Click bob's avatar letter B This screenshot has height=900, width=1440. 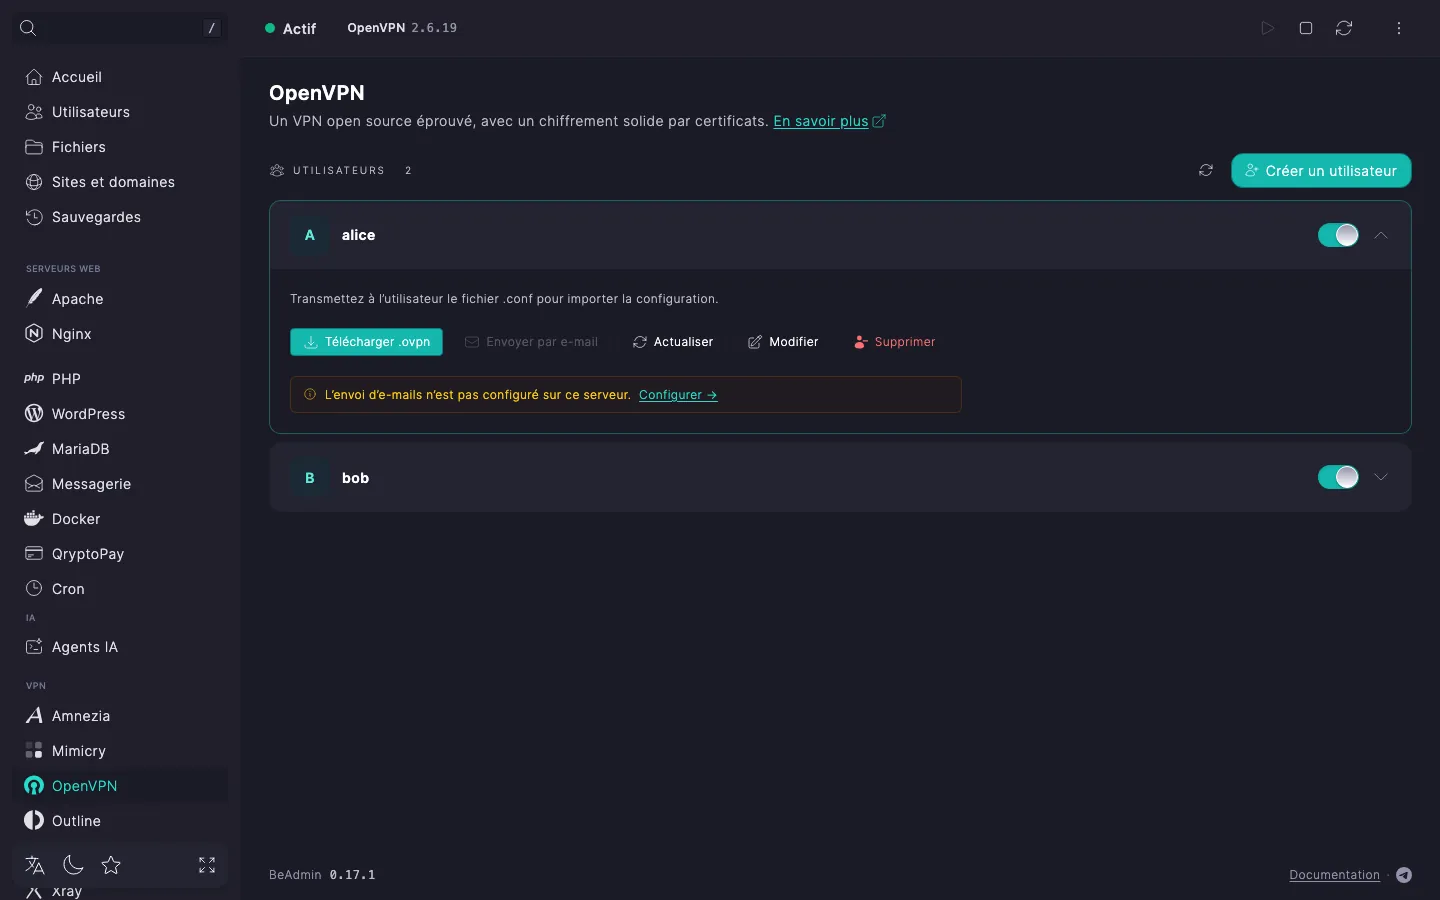310,478
